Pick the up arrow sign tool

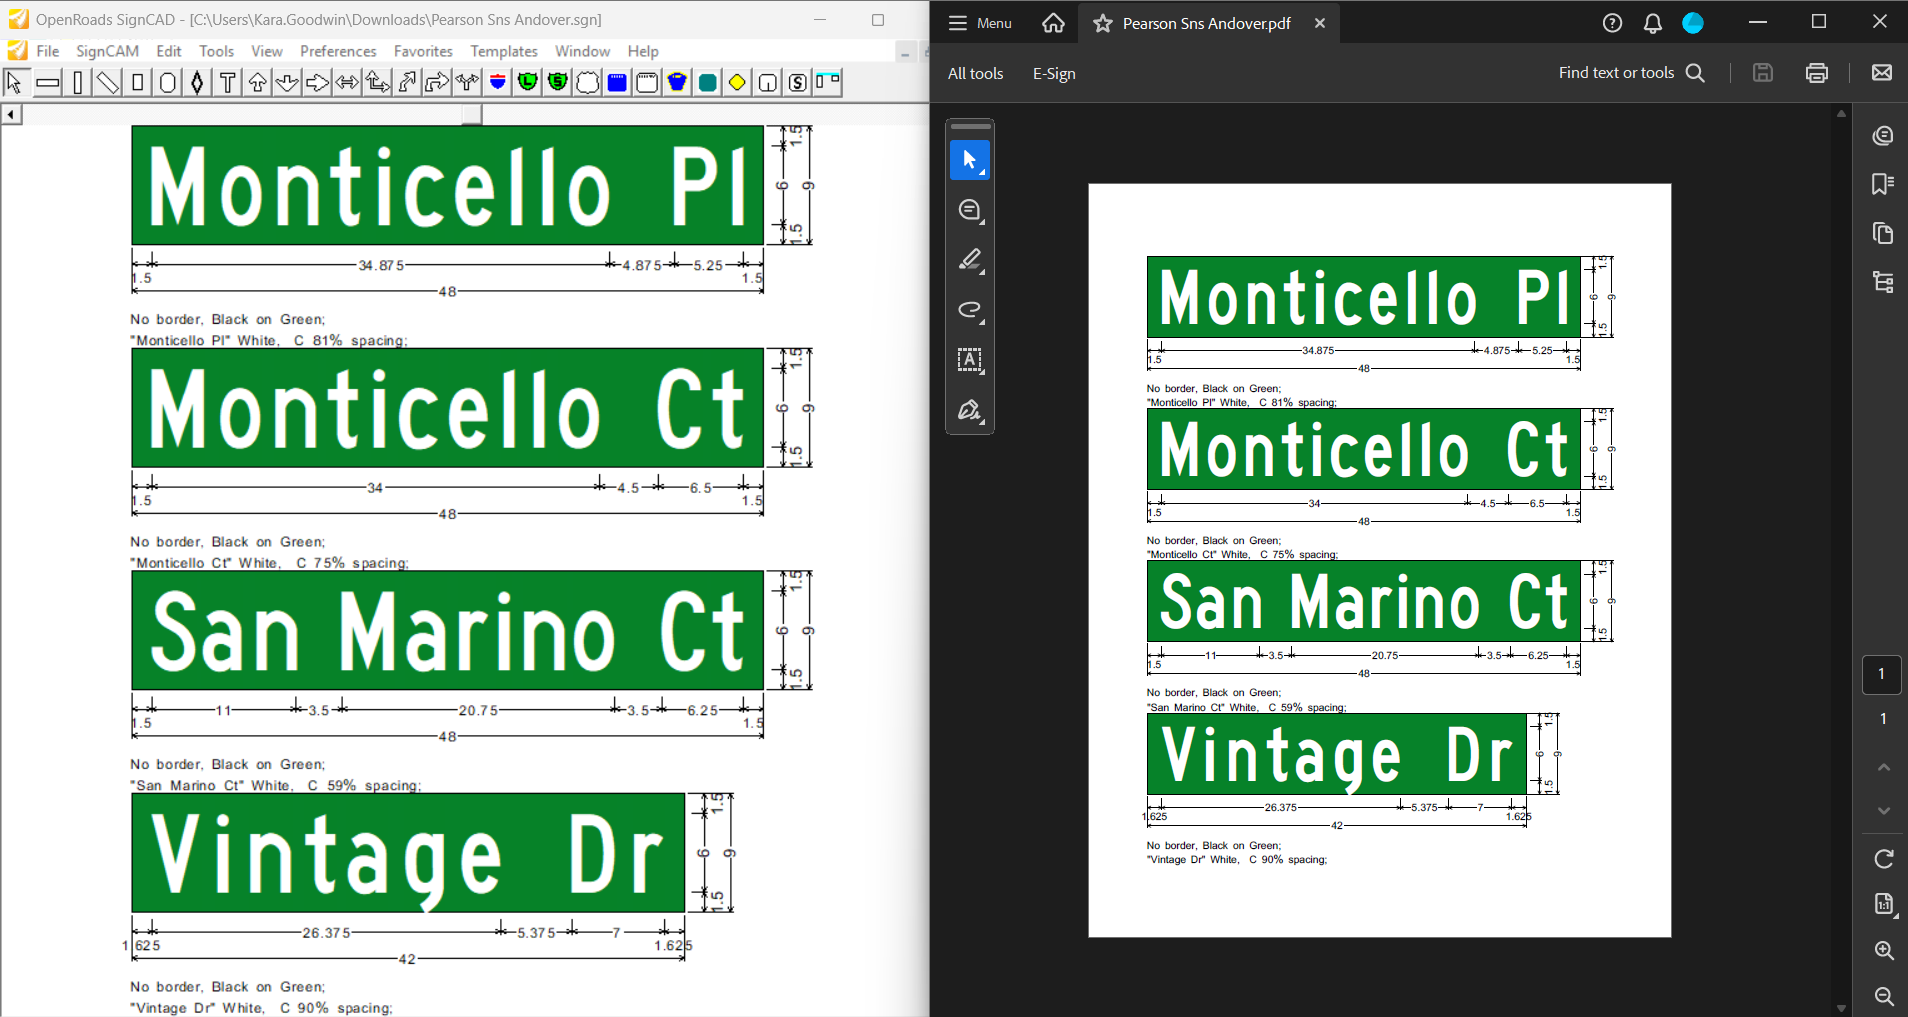[x=257, y=82]
